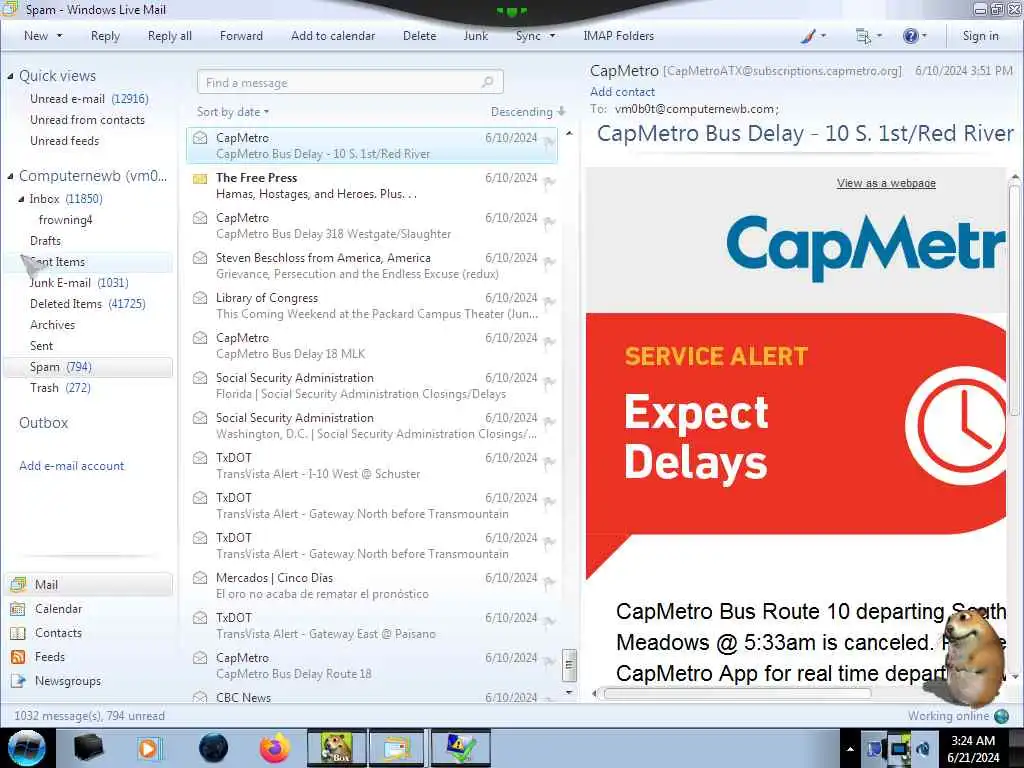
Task: Click Reply all in the toolbar
Action: point(170,36)
